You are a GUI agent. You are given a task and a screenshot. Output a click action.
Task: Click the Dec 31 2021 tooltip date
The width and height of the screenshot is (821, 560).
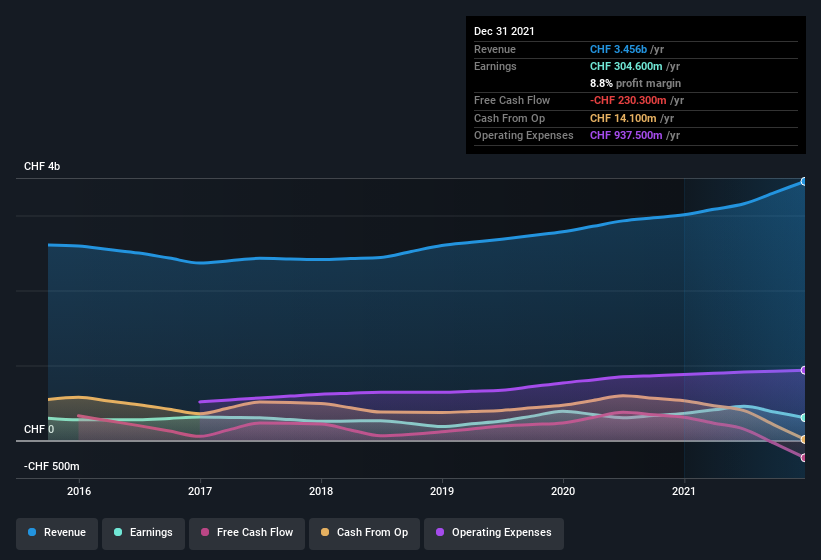504,31
